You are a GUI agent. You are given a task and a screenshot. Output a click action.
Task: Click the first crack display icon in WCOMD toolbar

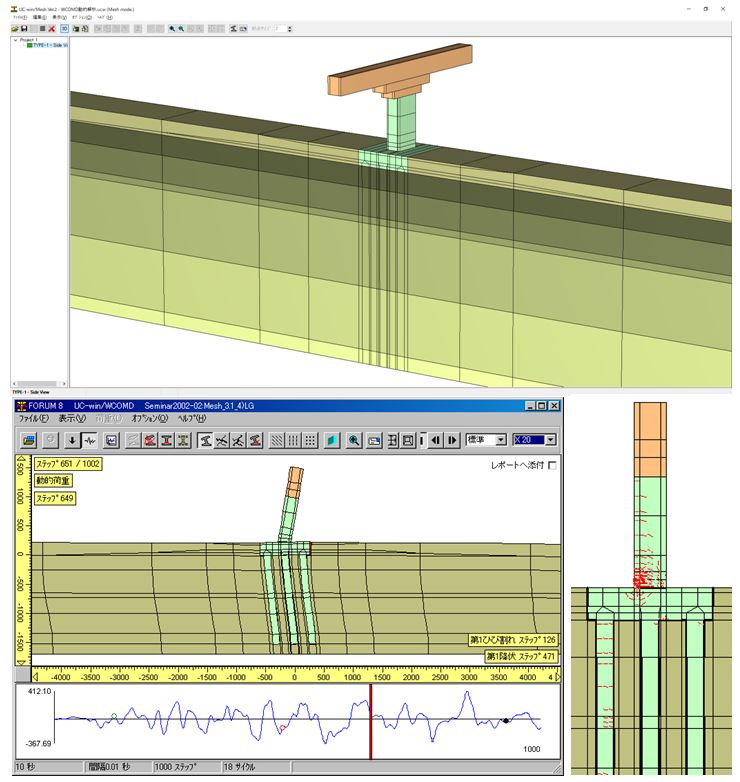point(222,440)
